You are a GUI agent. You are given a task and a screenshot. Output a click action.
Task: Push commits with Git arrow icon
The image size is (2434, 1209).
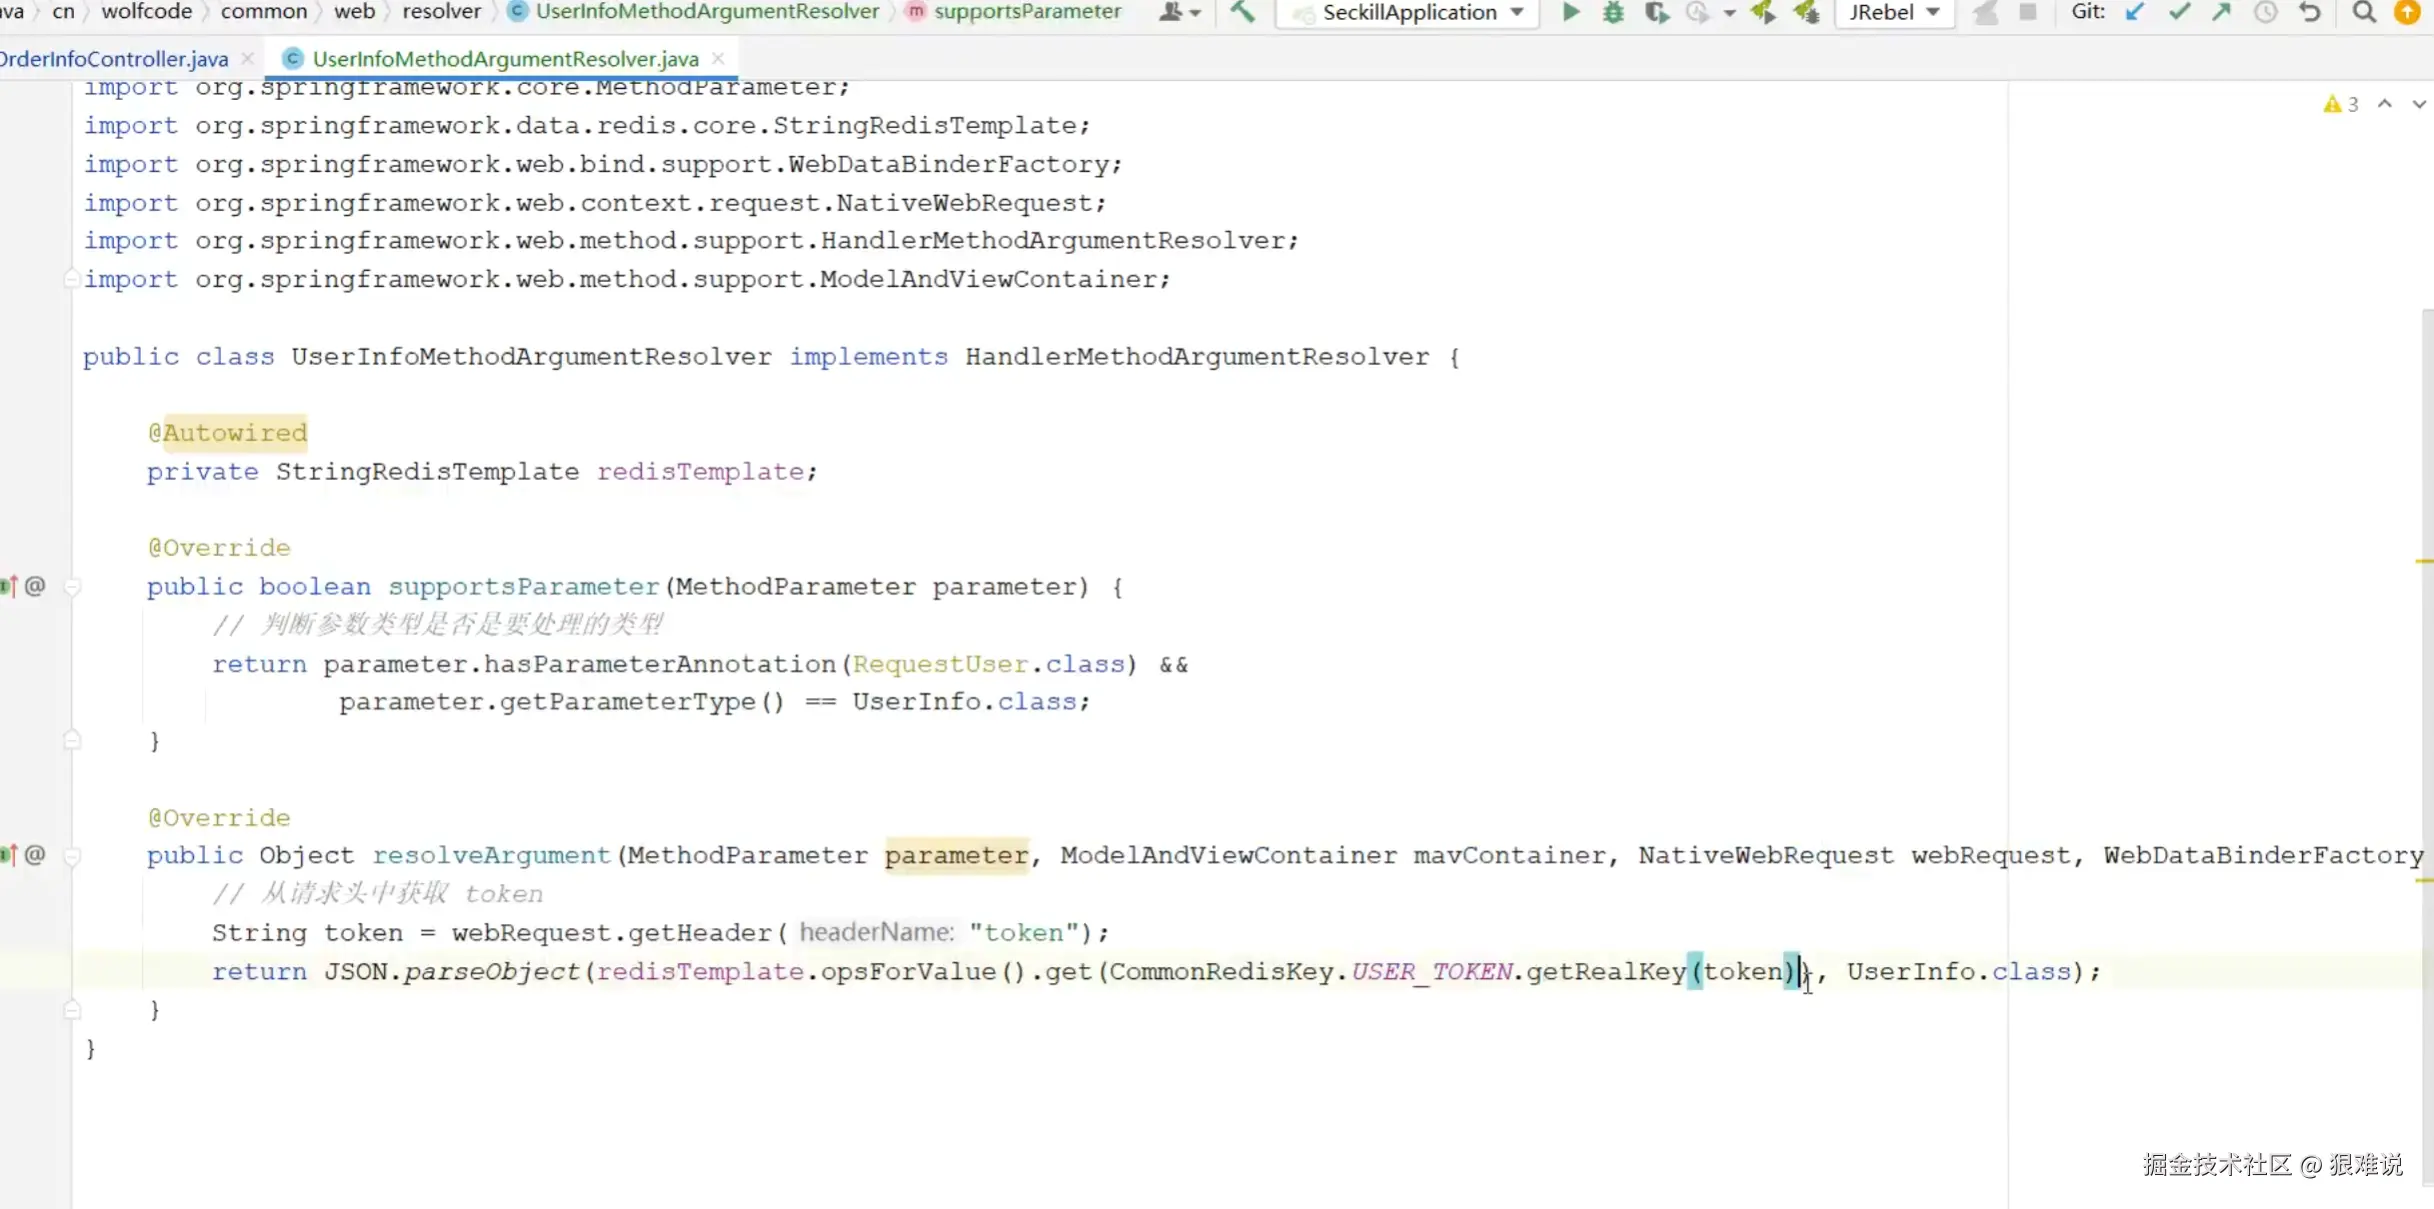coord(2221,12)
